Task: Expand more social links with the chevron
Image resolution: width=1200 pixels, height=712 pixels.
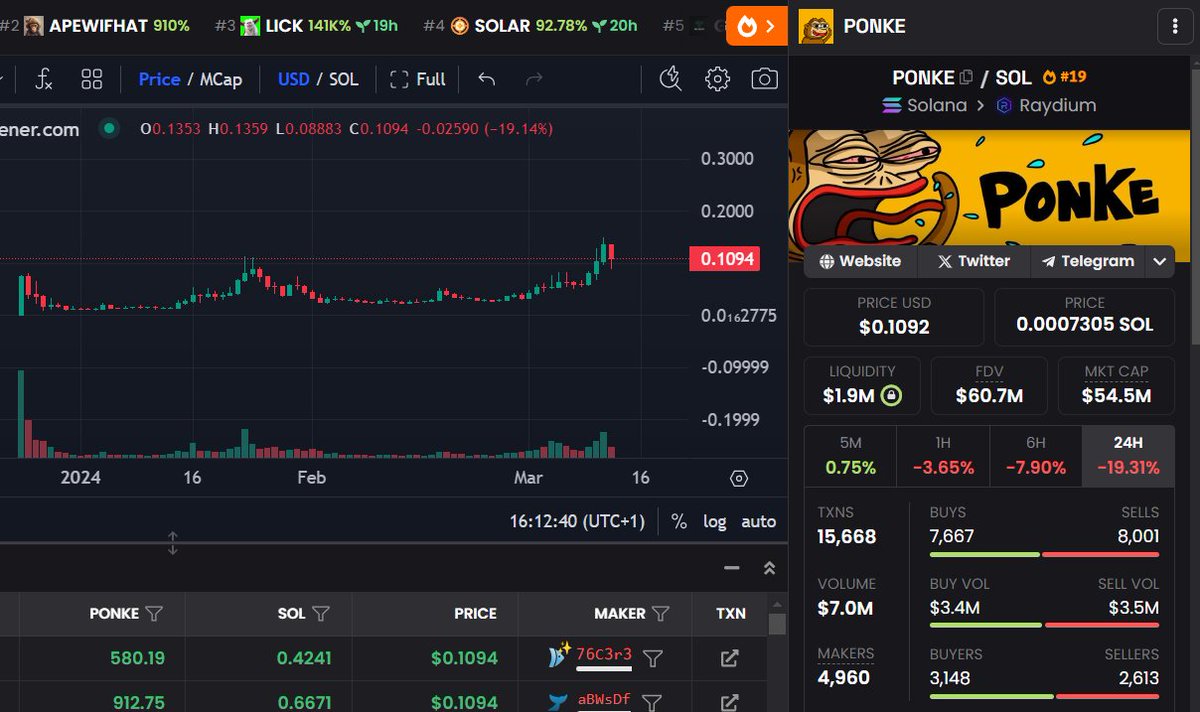Action: pyautogui.click(x=1160, y=261)
